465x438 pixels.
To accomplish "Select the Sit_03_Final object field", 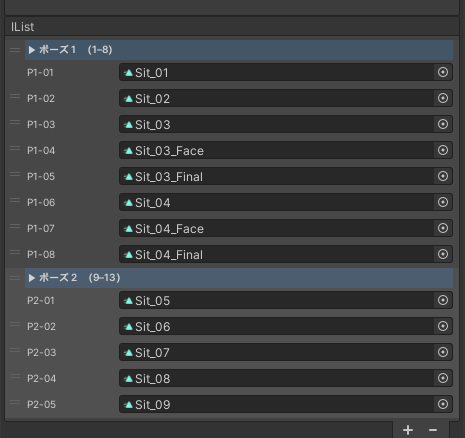I will click(286, 176).
